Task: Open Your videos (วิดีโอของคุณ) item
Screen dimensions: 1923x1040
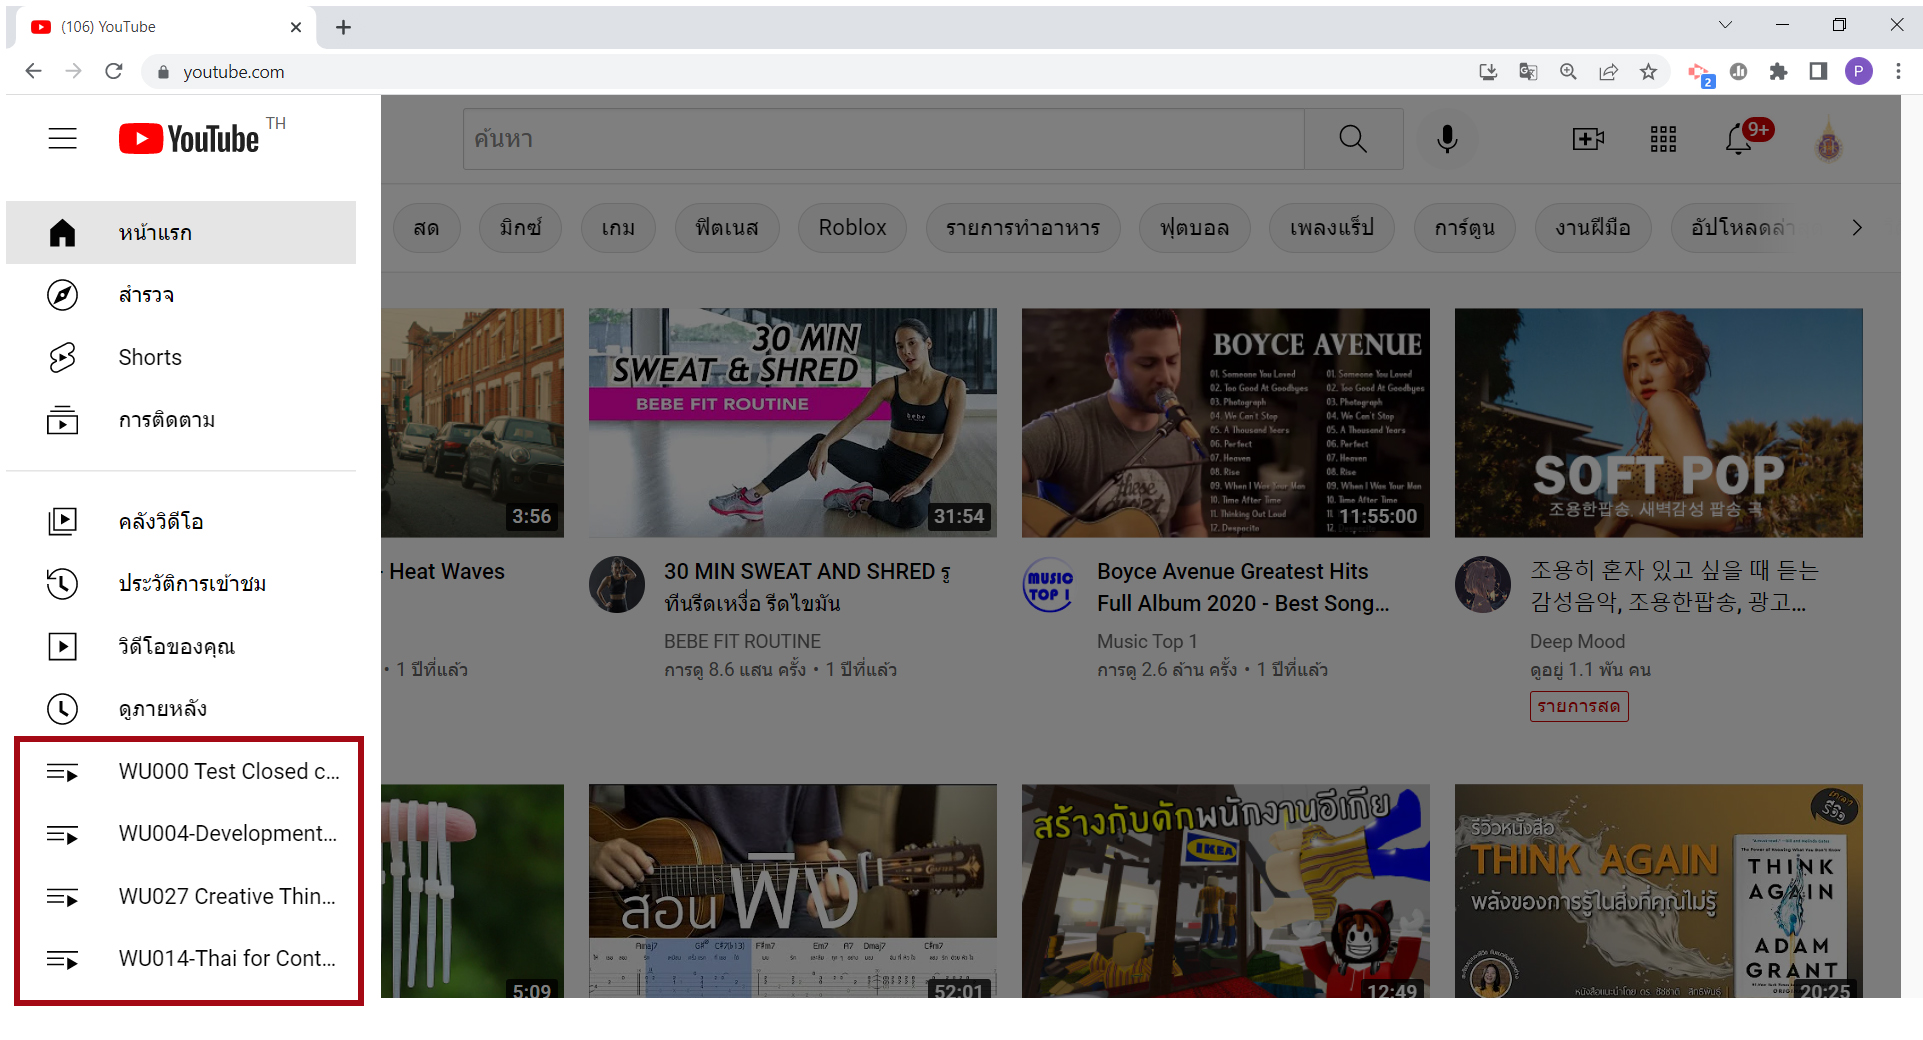Action: tap(181, 646)
